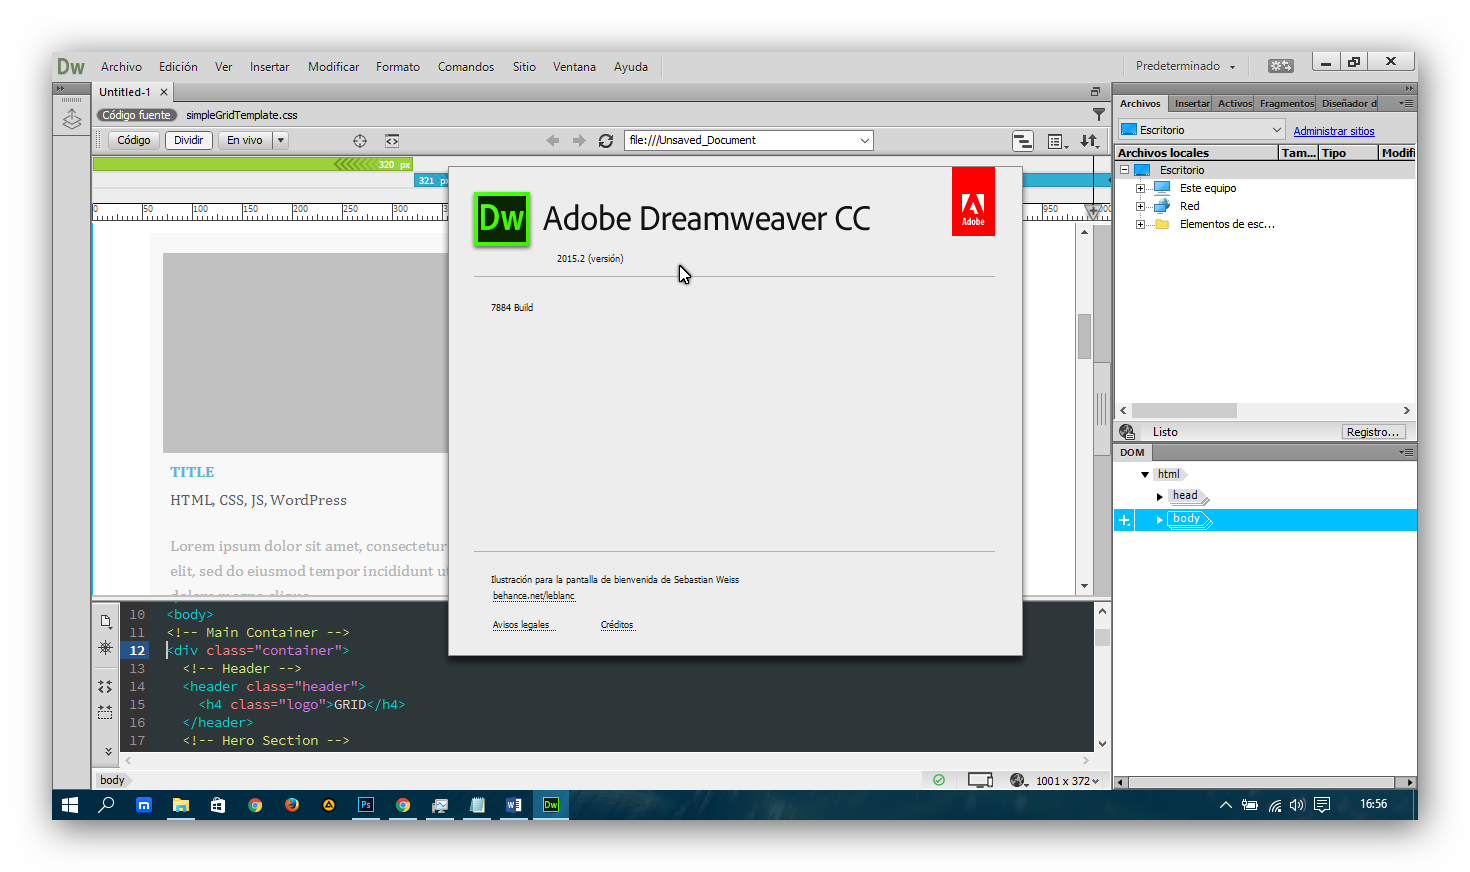This screenshot has height=872, width=1470.
Task: Open the Modificar menu
Action: [333, 67]
